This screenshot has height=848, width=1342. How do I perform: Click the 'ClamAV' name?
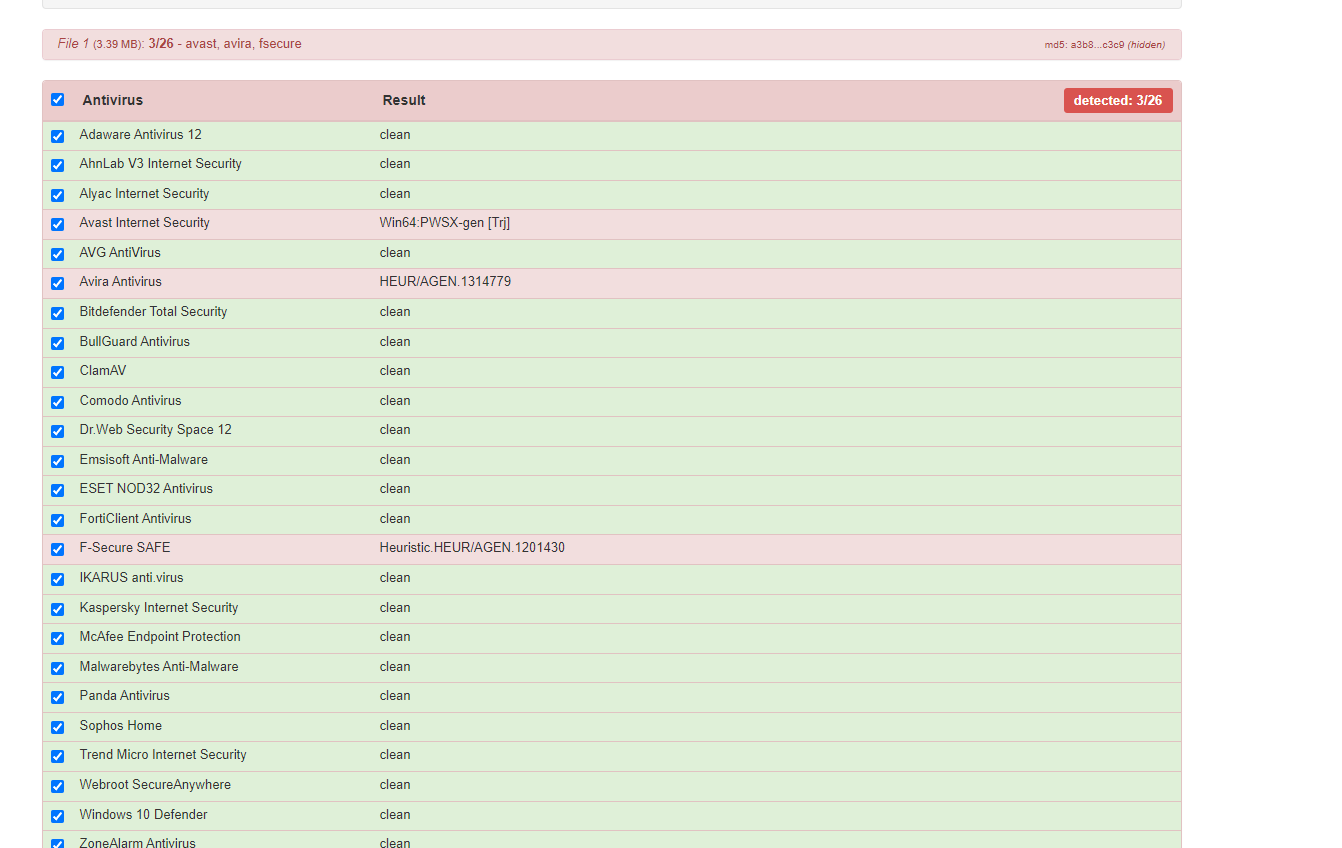(x=103, y=371)
